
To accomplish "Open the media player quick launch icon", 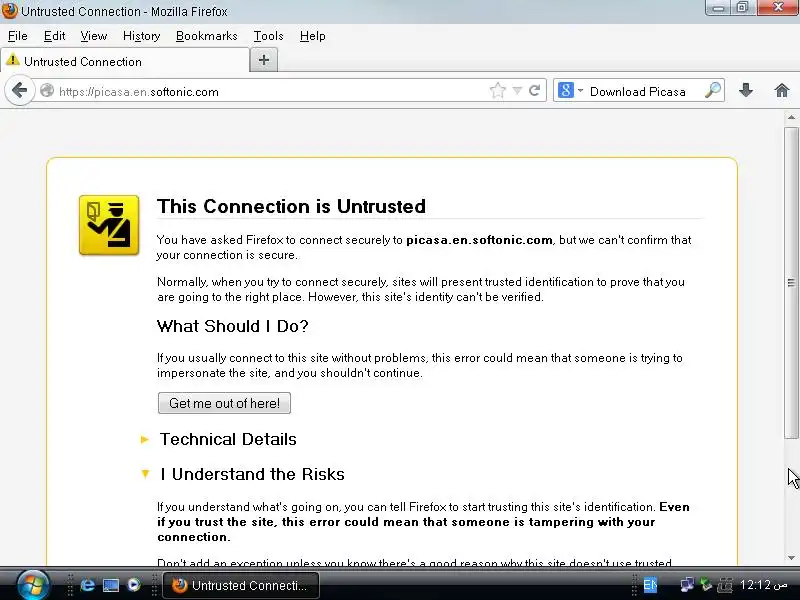I will 134,585.
